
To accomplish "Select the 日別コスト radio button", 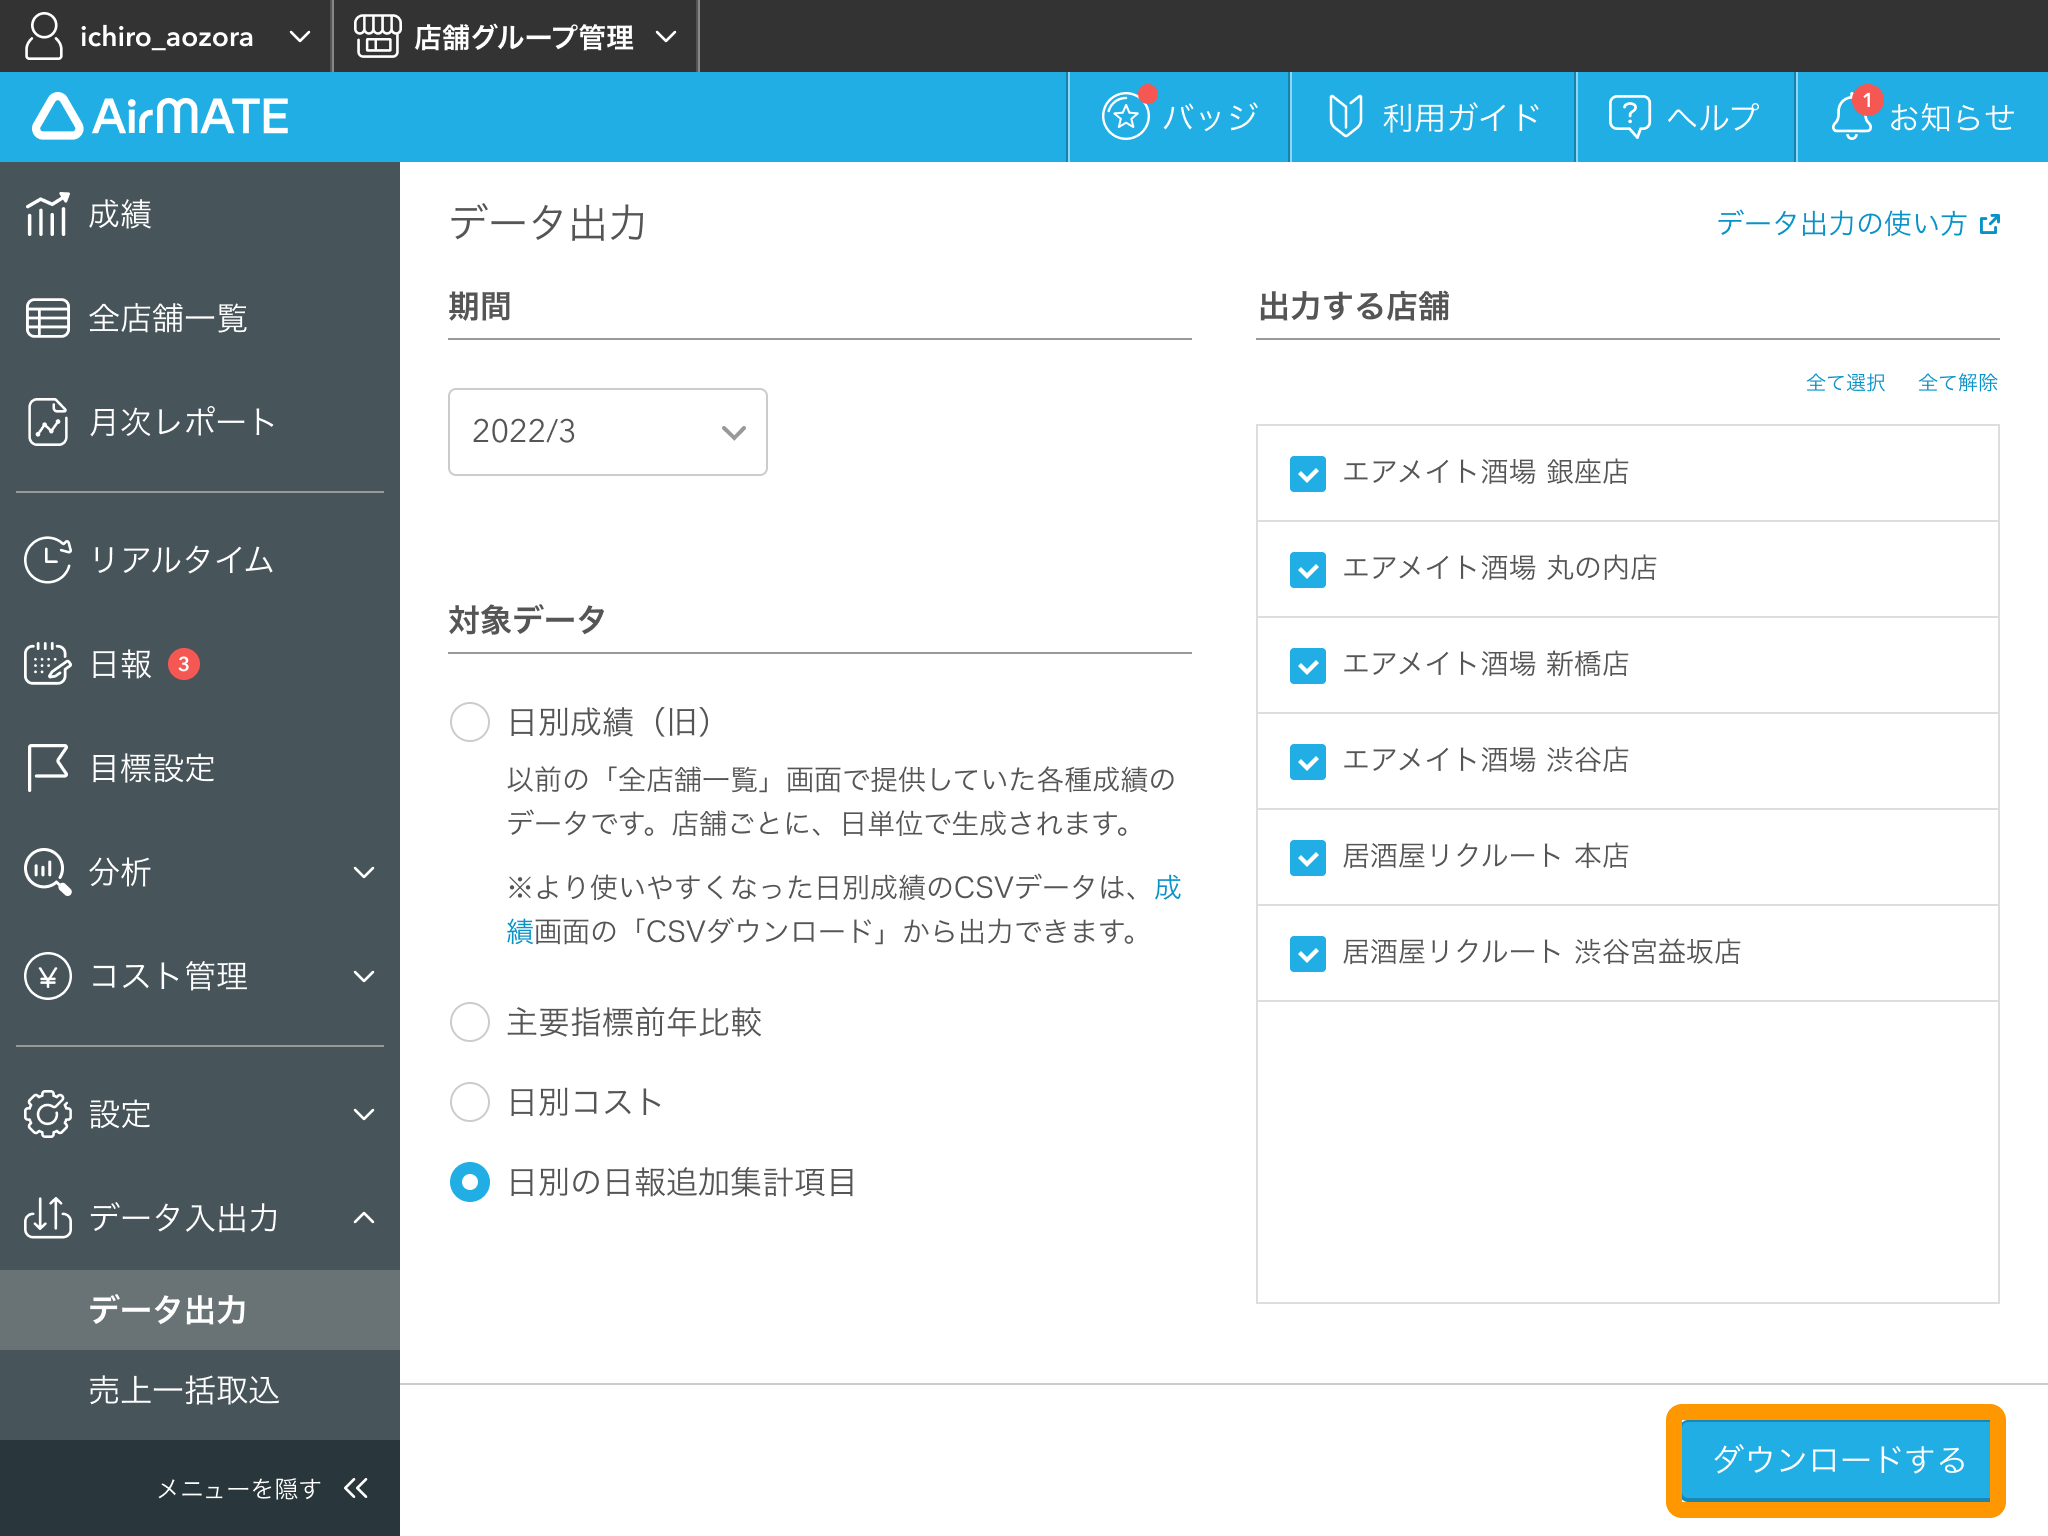I will [469, 1102].
